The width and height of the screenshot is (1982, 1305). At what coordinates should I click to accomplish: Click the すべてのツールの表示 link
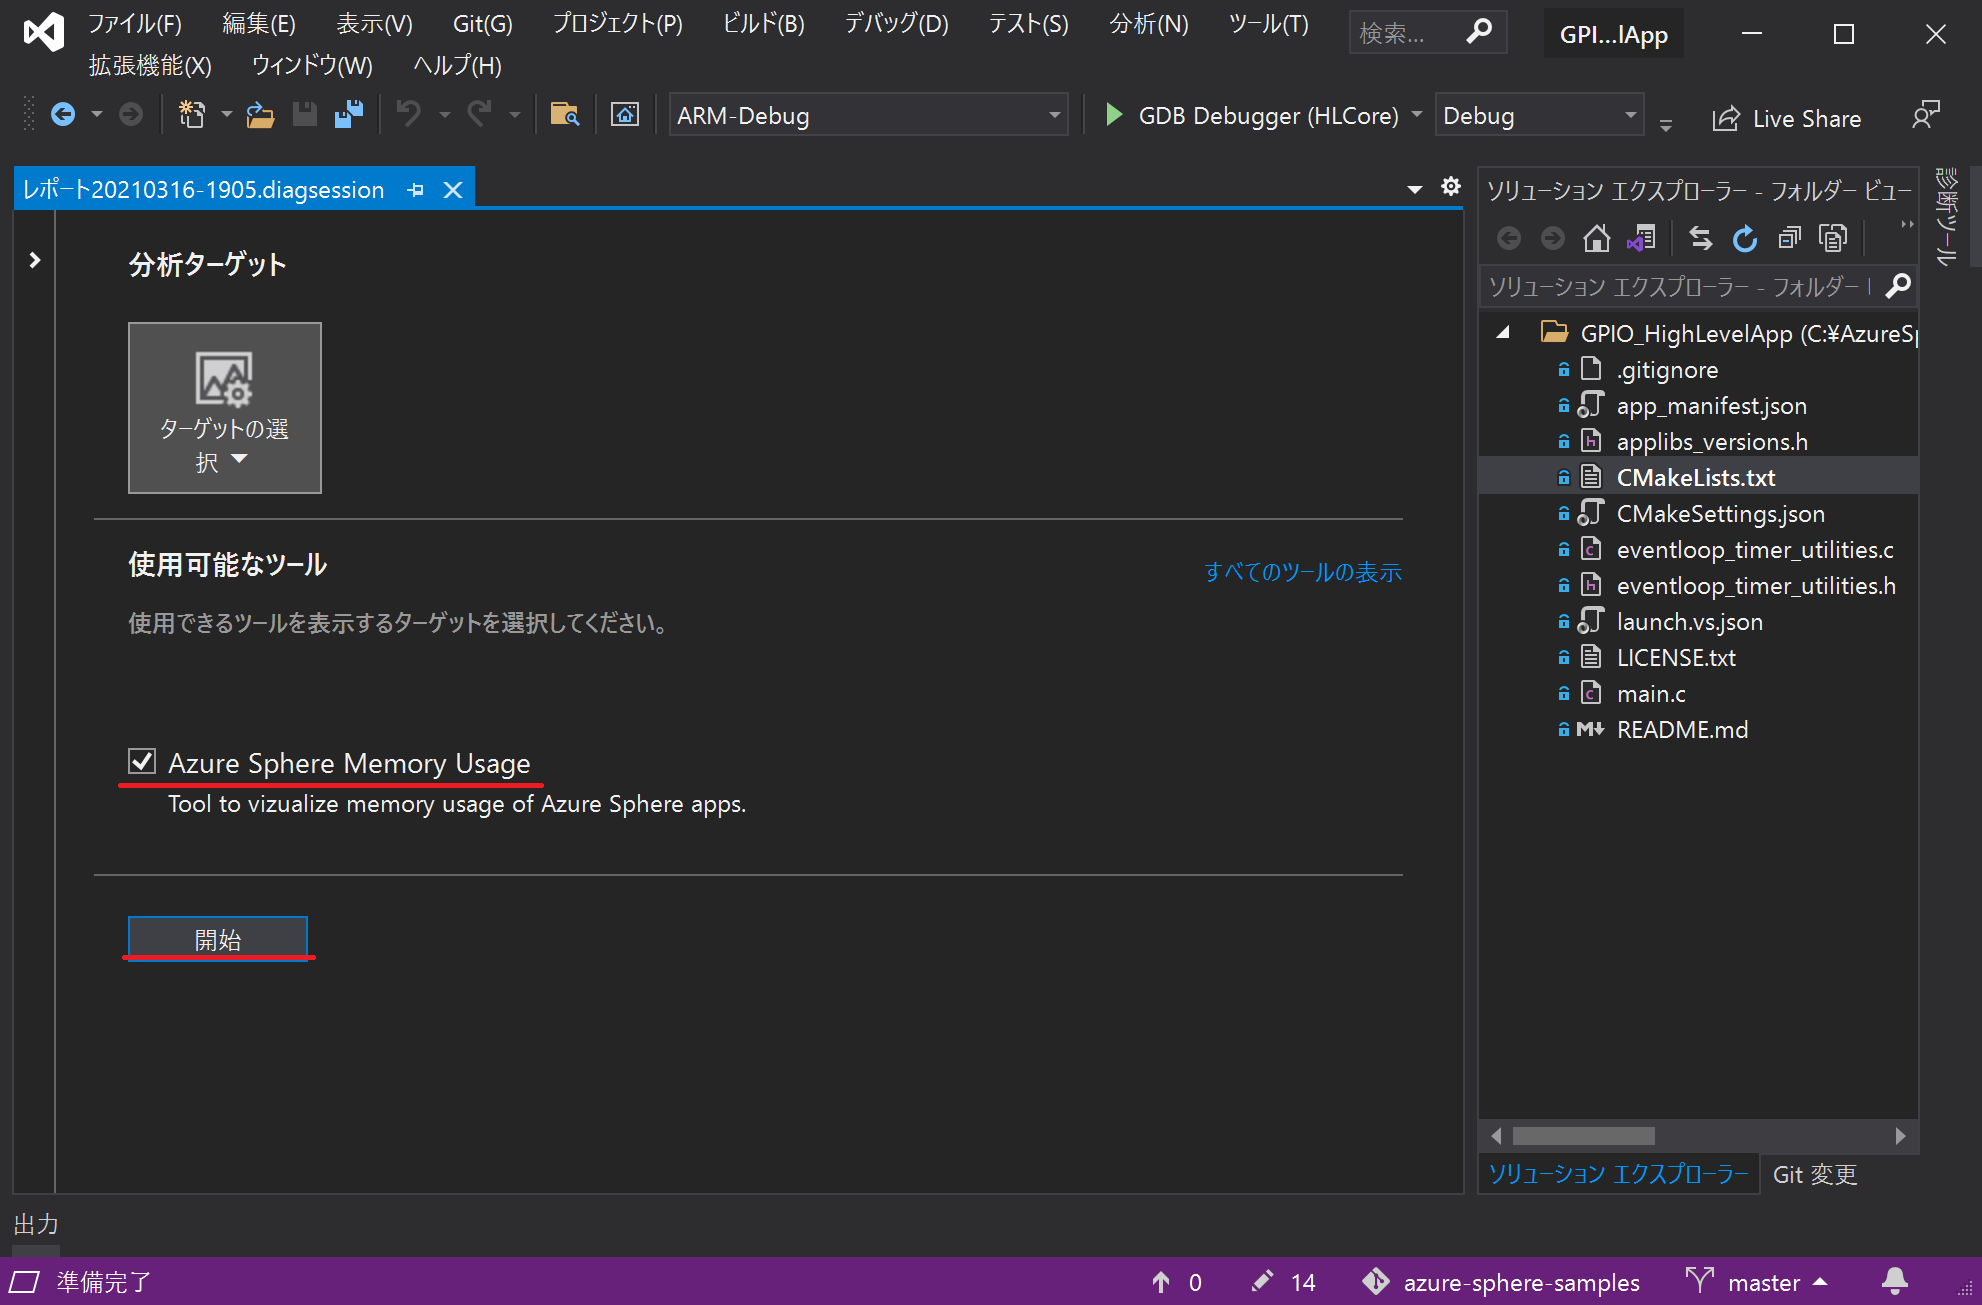click(1302, 572)
